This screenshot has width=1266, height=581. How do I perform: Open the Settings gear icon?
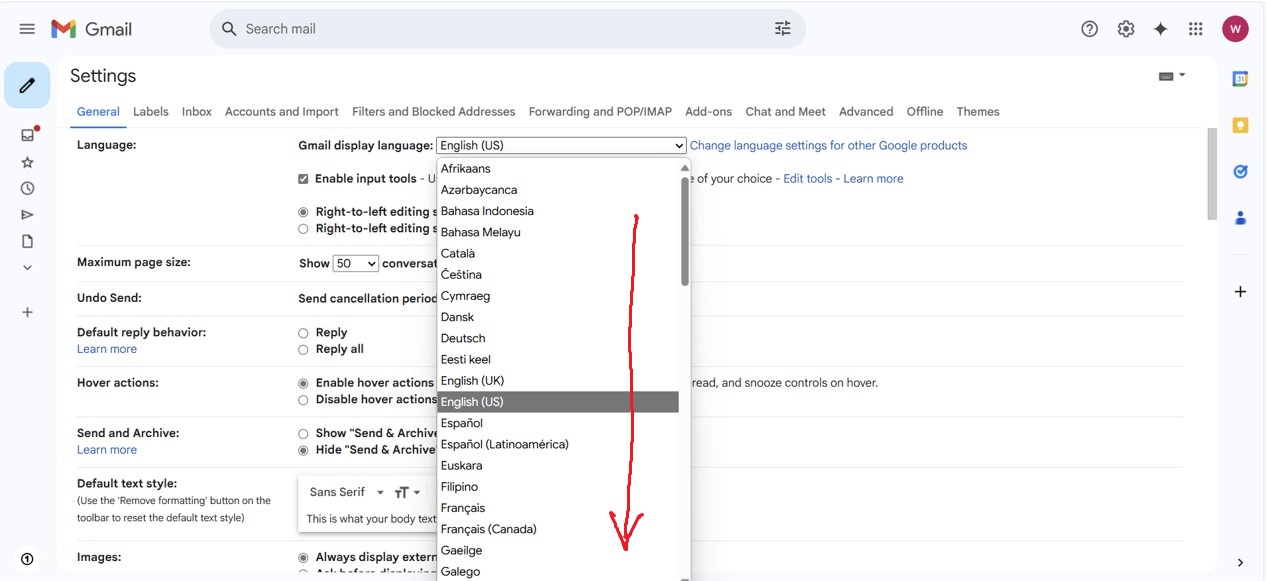1126,29
